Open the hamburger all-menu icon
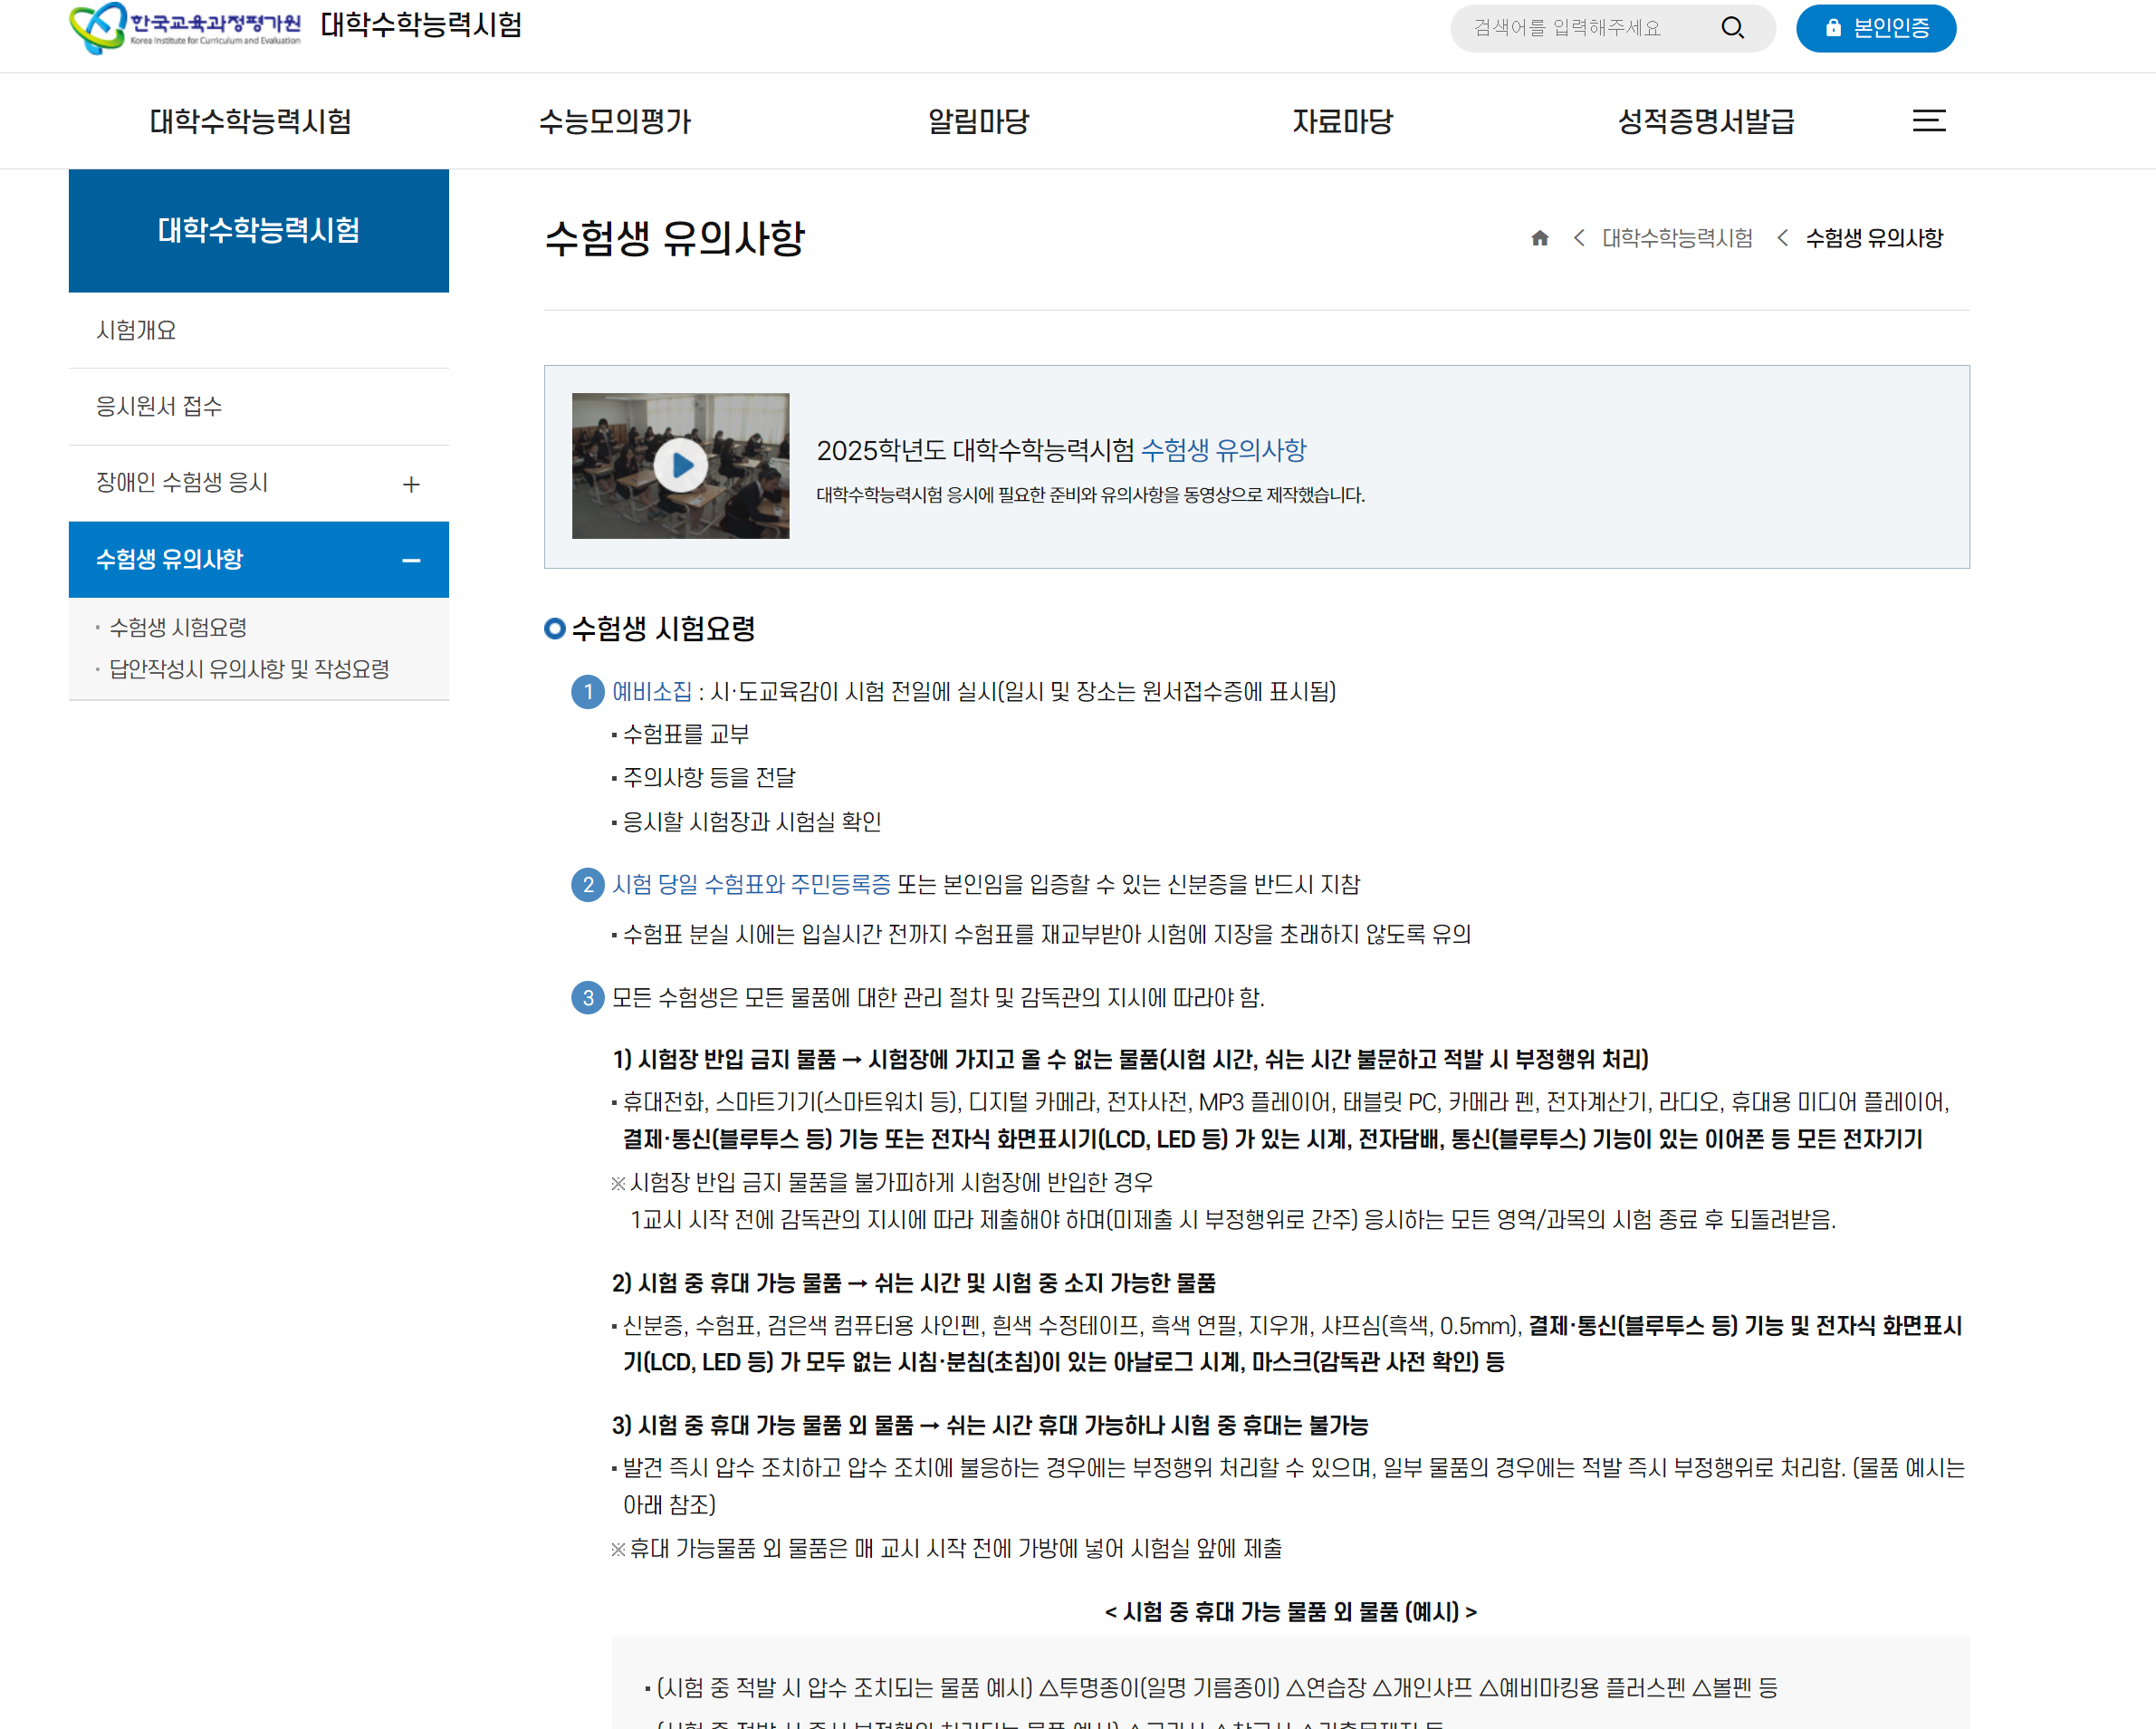 tap(1928, 121)
